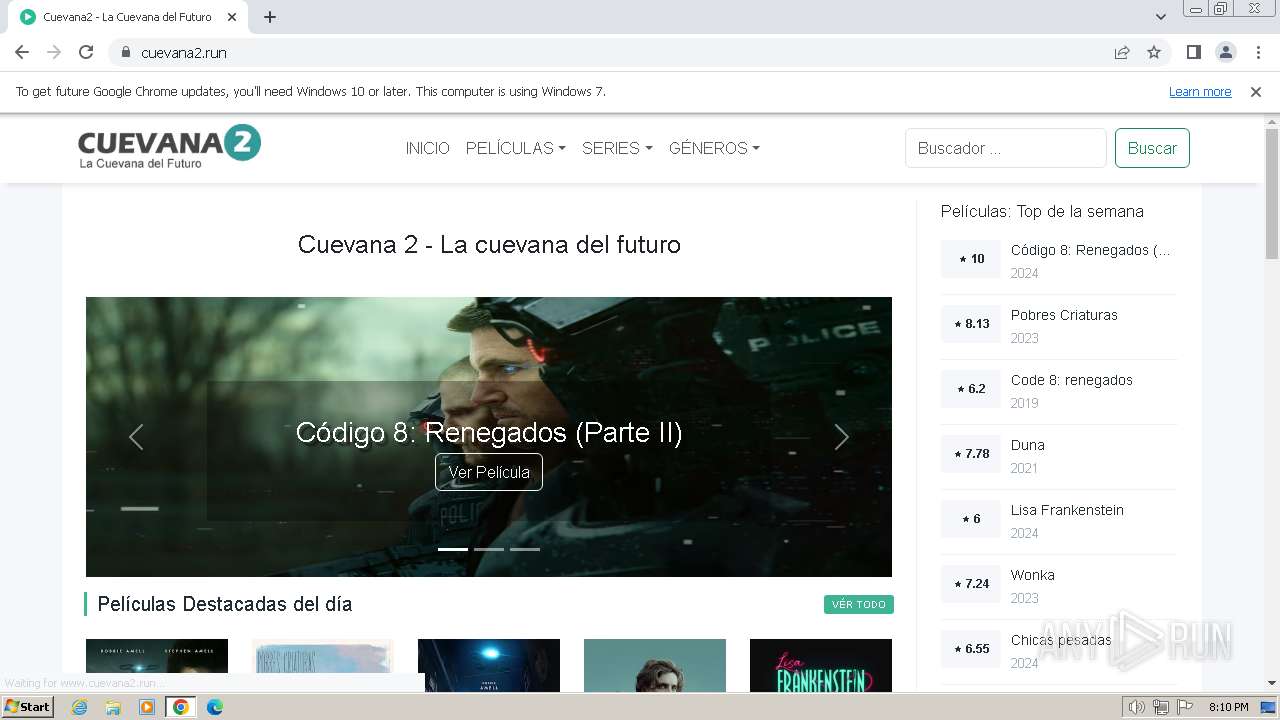Click the padlock site info icon
This screenshot has width=1280, height=720.
126,52
